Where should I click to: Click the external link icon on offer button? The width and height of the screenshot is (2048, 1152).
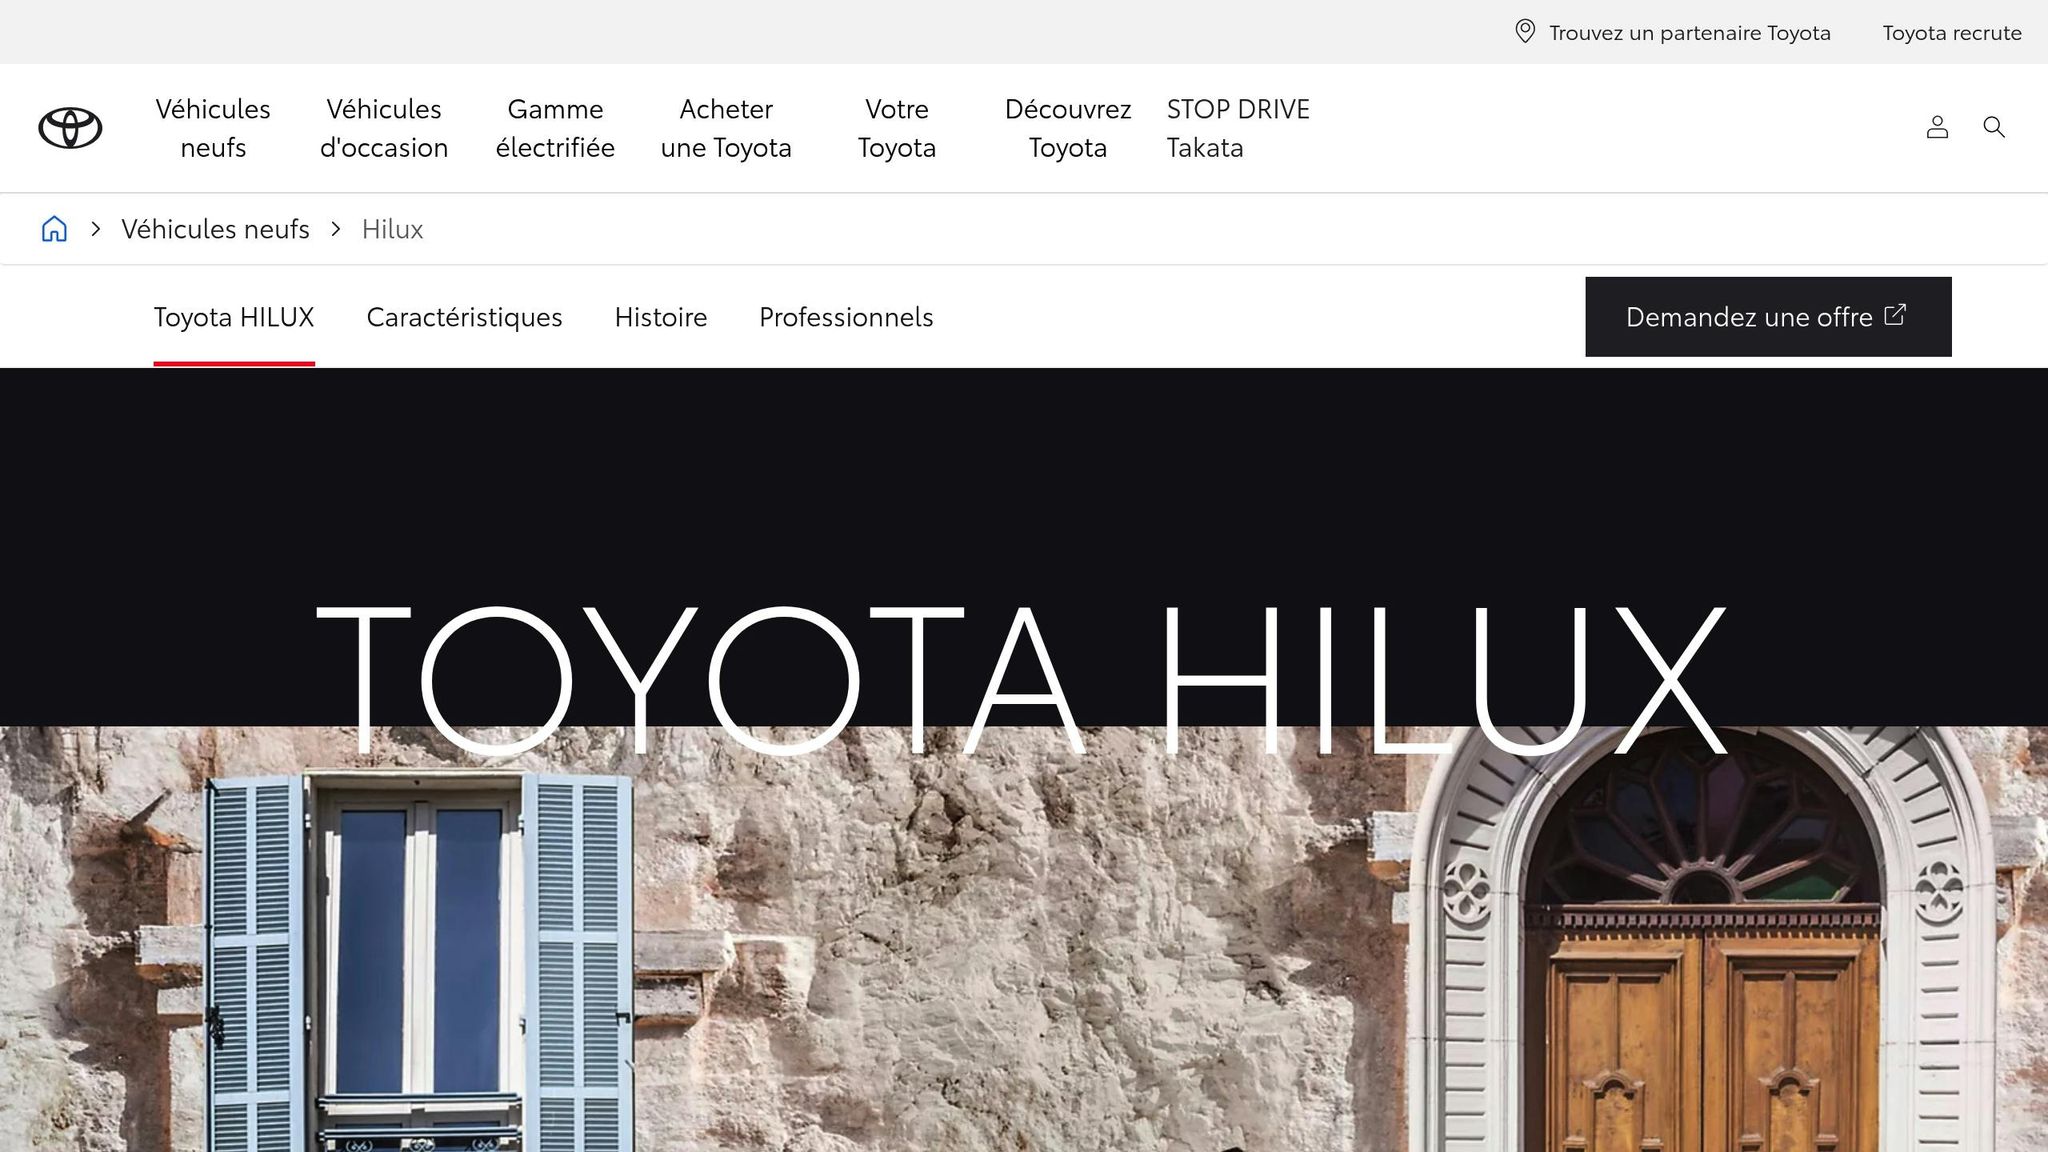pos(1895,315)
